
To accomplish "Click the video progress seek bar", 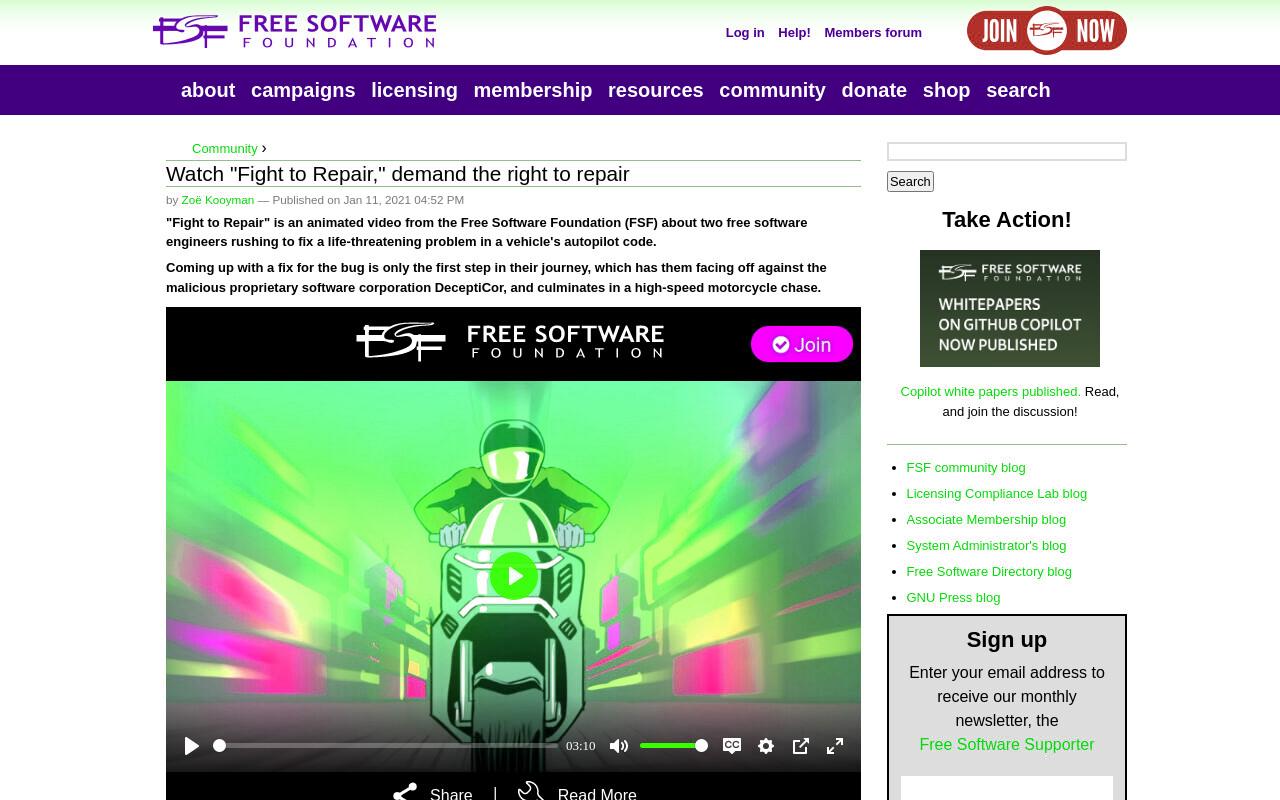I will 386,746.
